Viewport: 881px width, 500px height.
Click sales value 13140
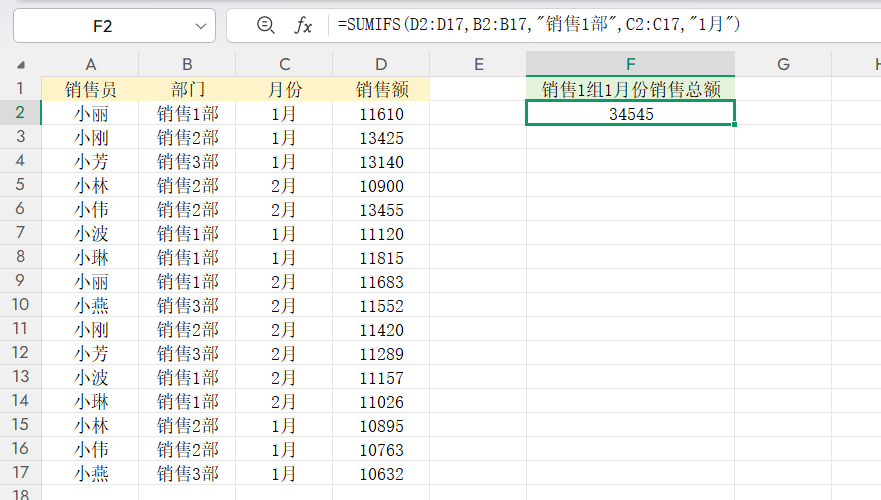coord(381,162)
